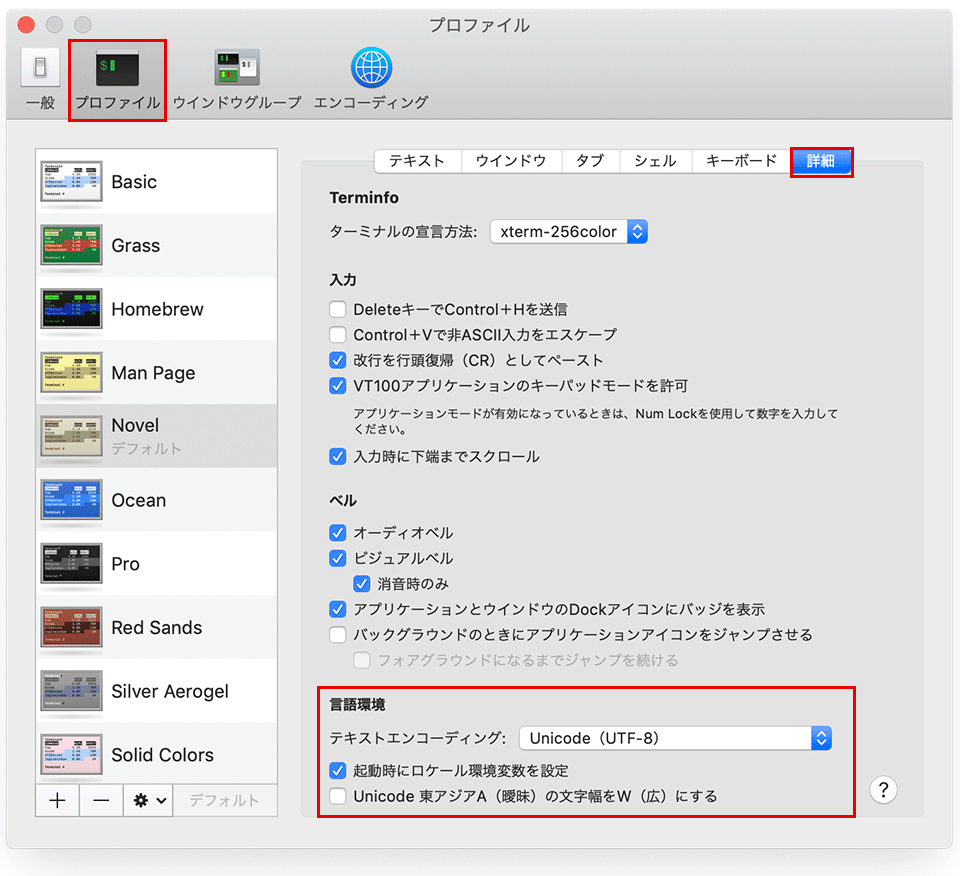The image size is (960, 876).
Task: Select the Homebrew profile thumbnail
Action: (x=72, y=309)
